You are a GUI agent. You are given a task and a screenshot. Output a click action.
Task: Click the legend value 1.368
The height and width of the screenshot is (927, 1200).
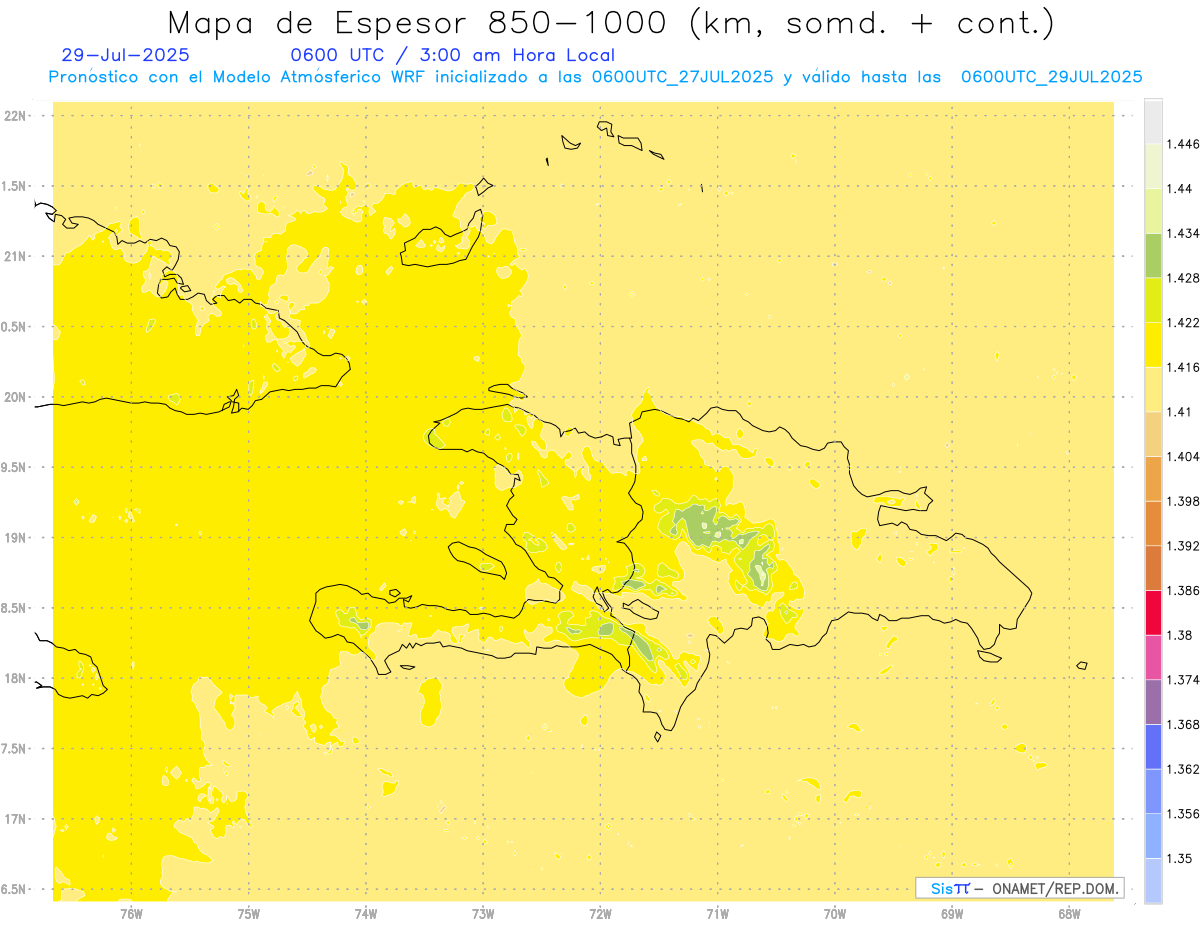1183,724
